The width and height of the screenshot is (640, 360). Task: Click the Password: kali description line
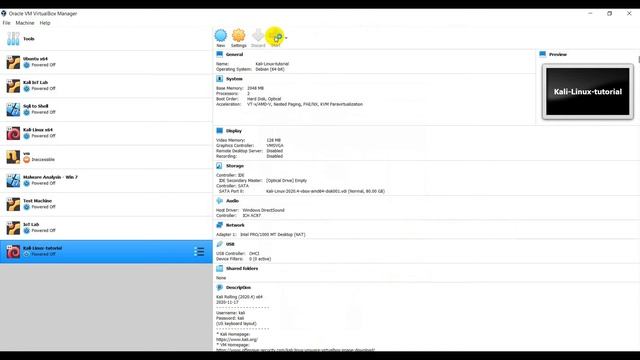230,318
